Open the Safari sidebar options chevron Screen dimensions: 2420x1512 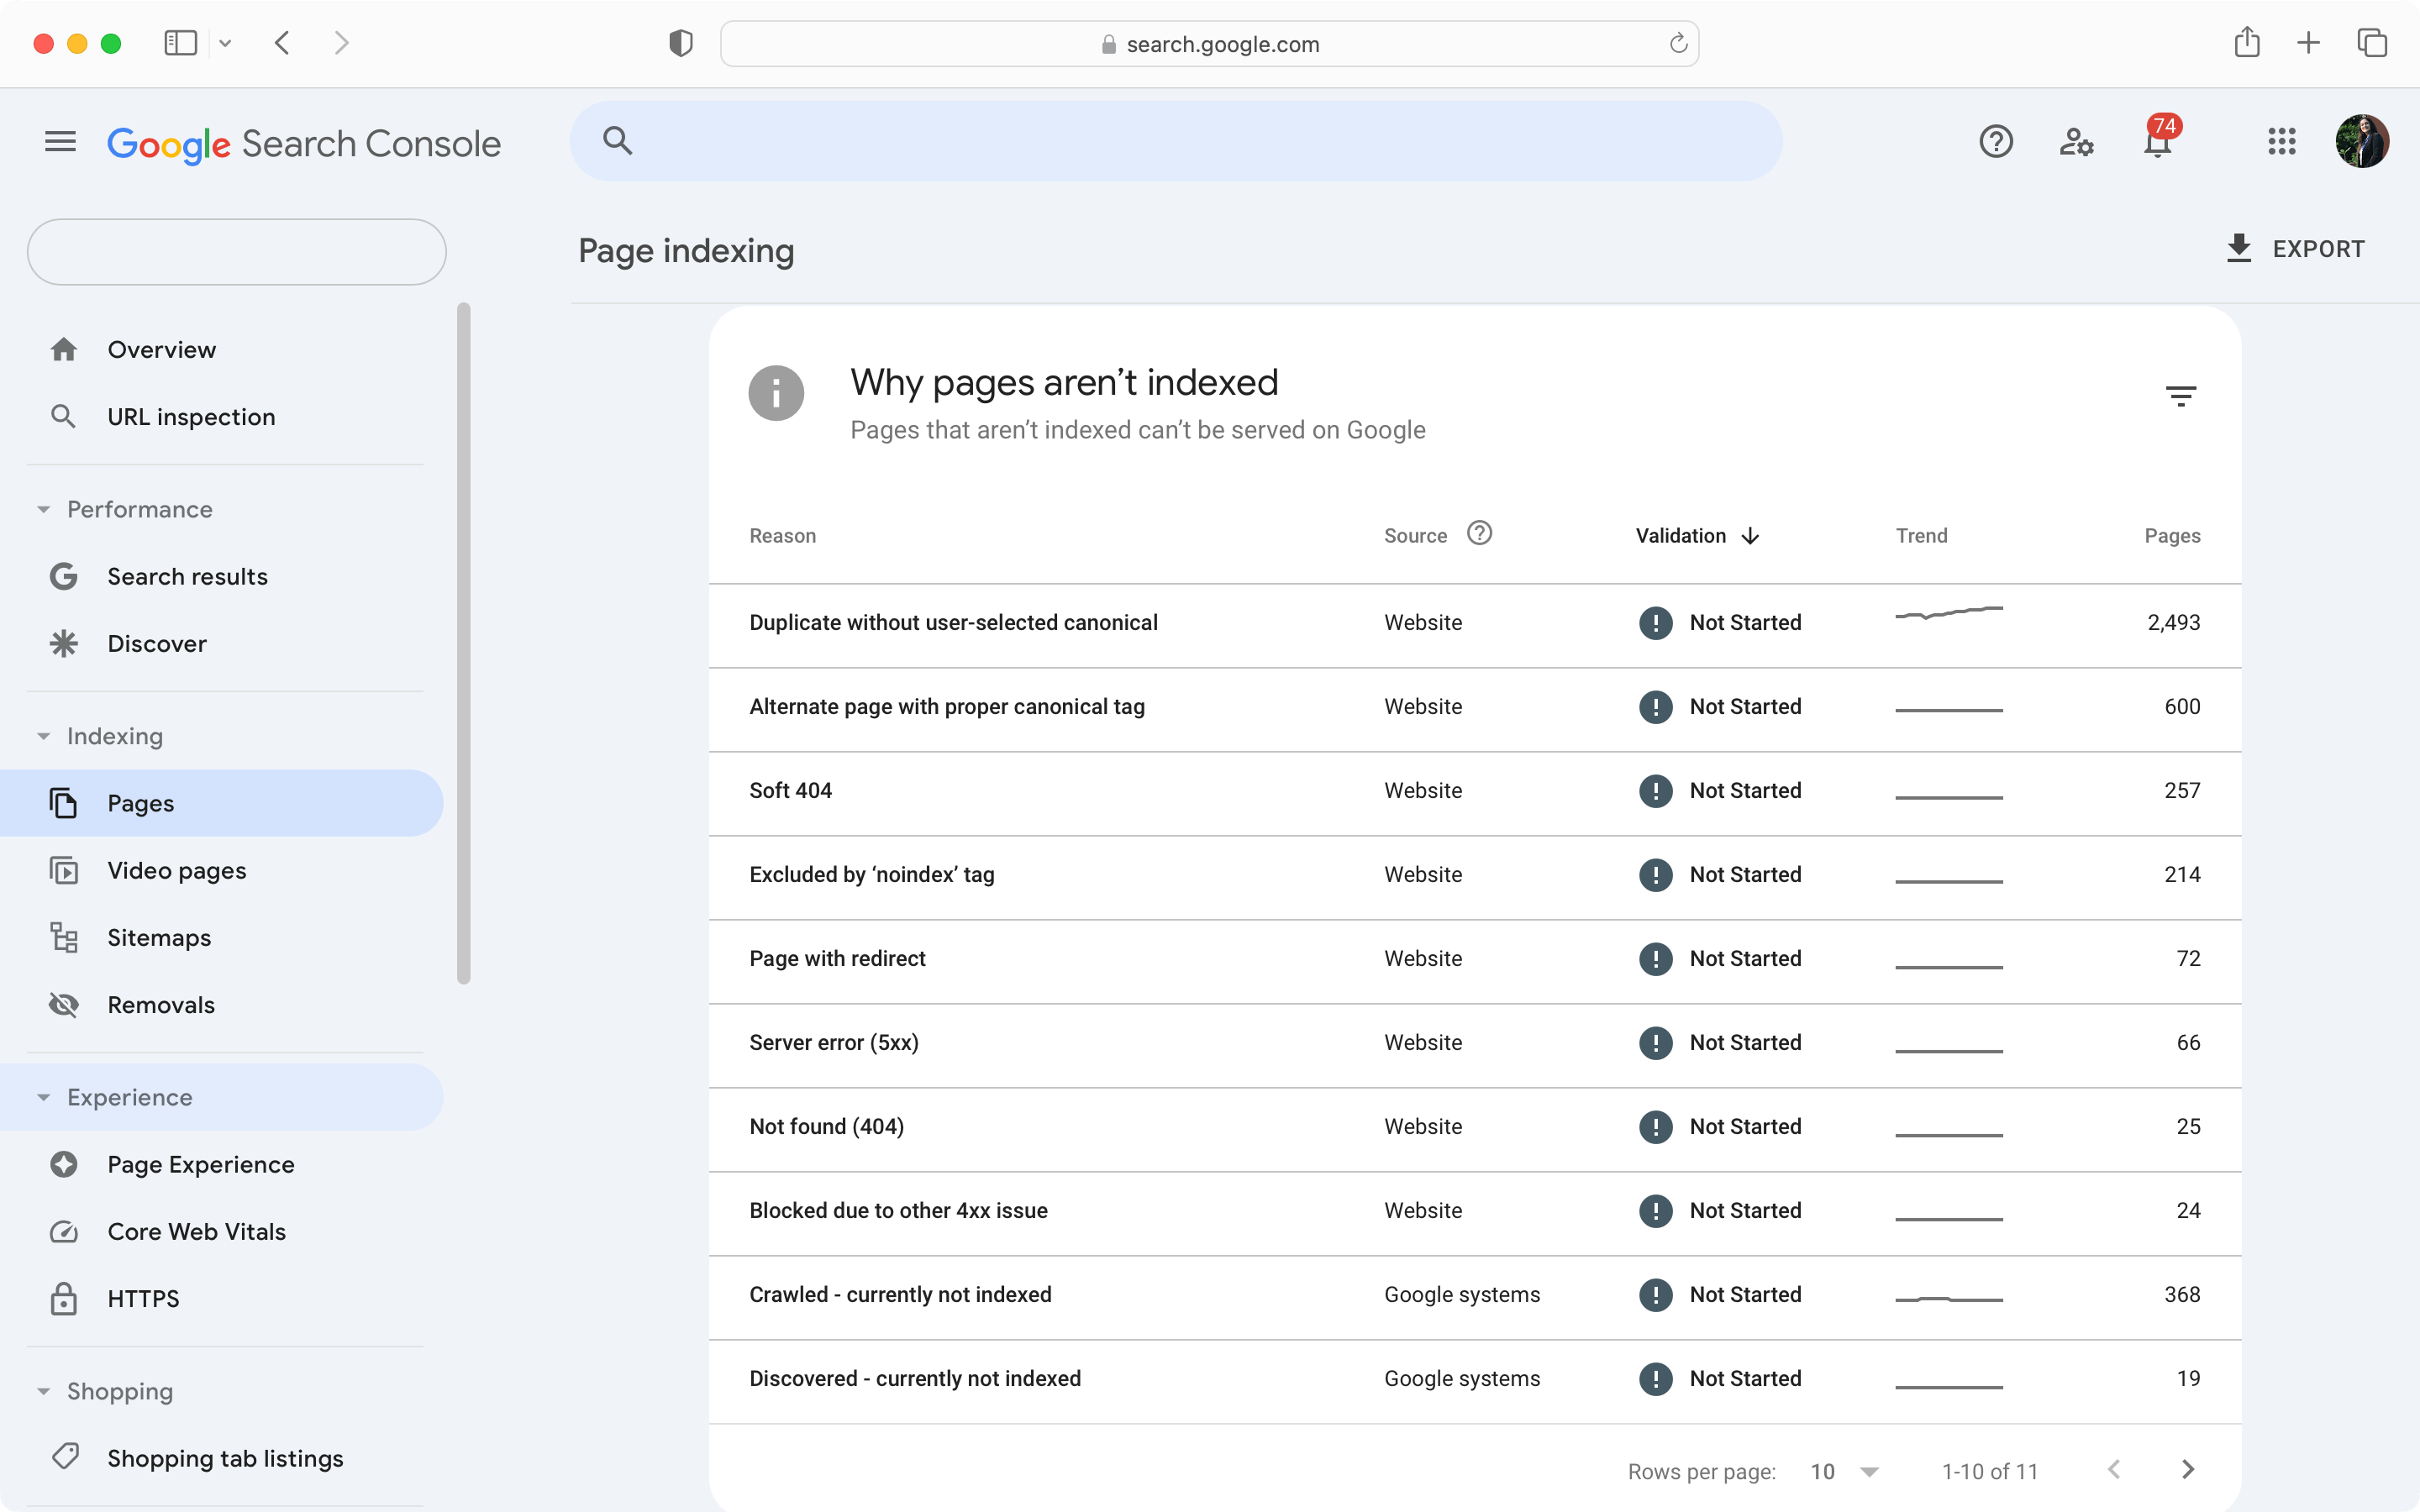click(225, 43)
